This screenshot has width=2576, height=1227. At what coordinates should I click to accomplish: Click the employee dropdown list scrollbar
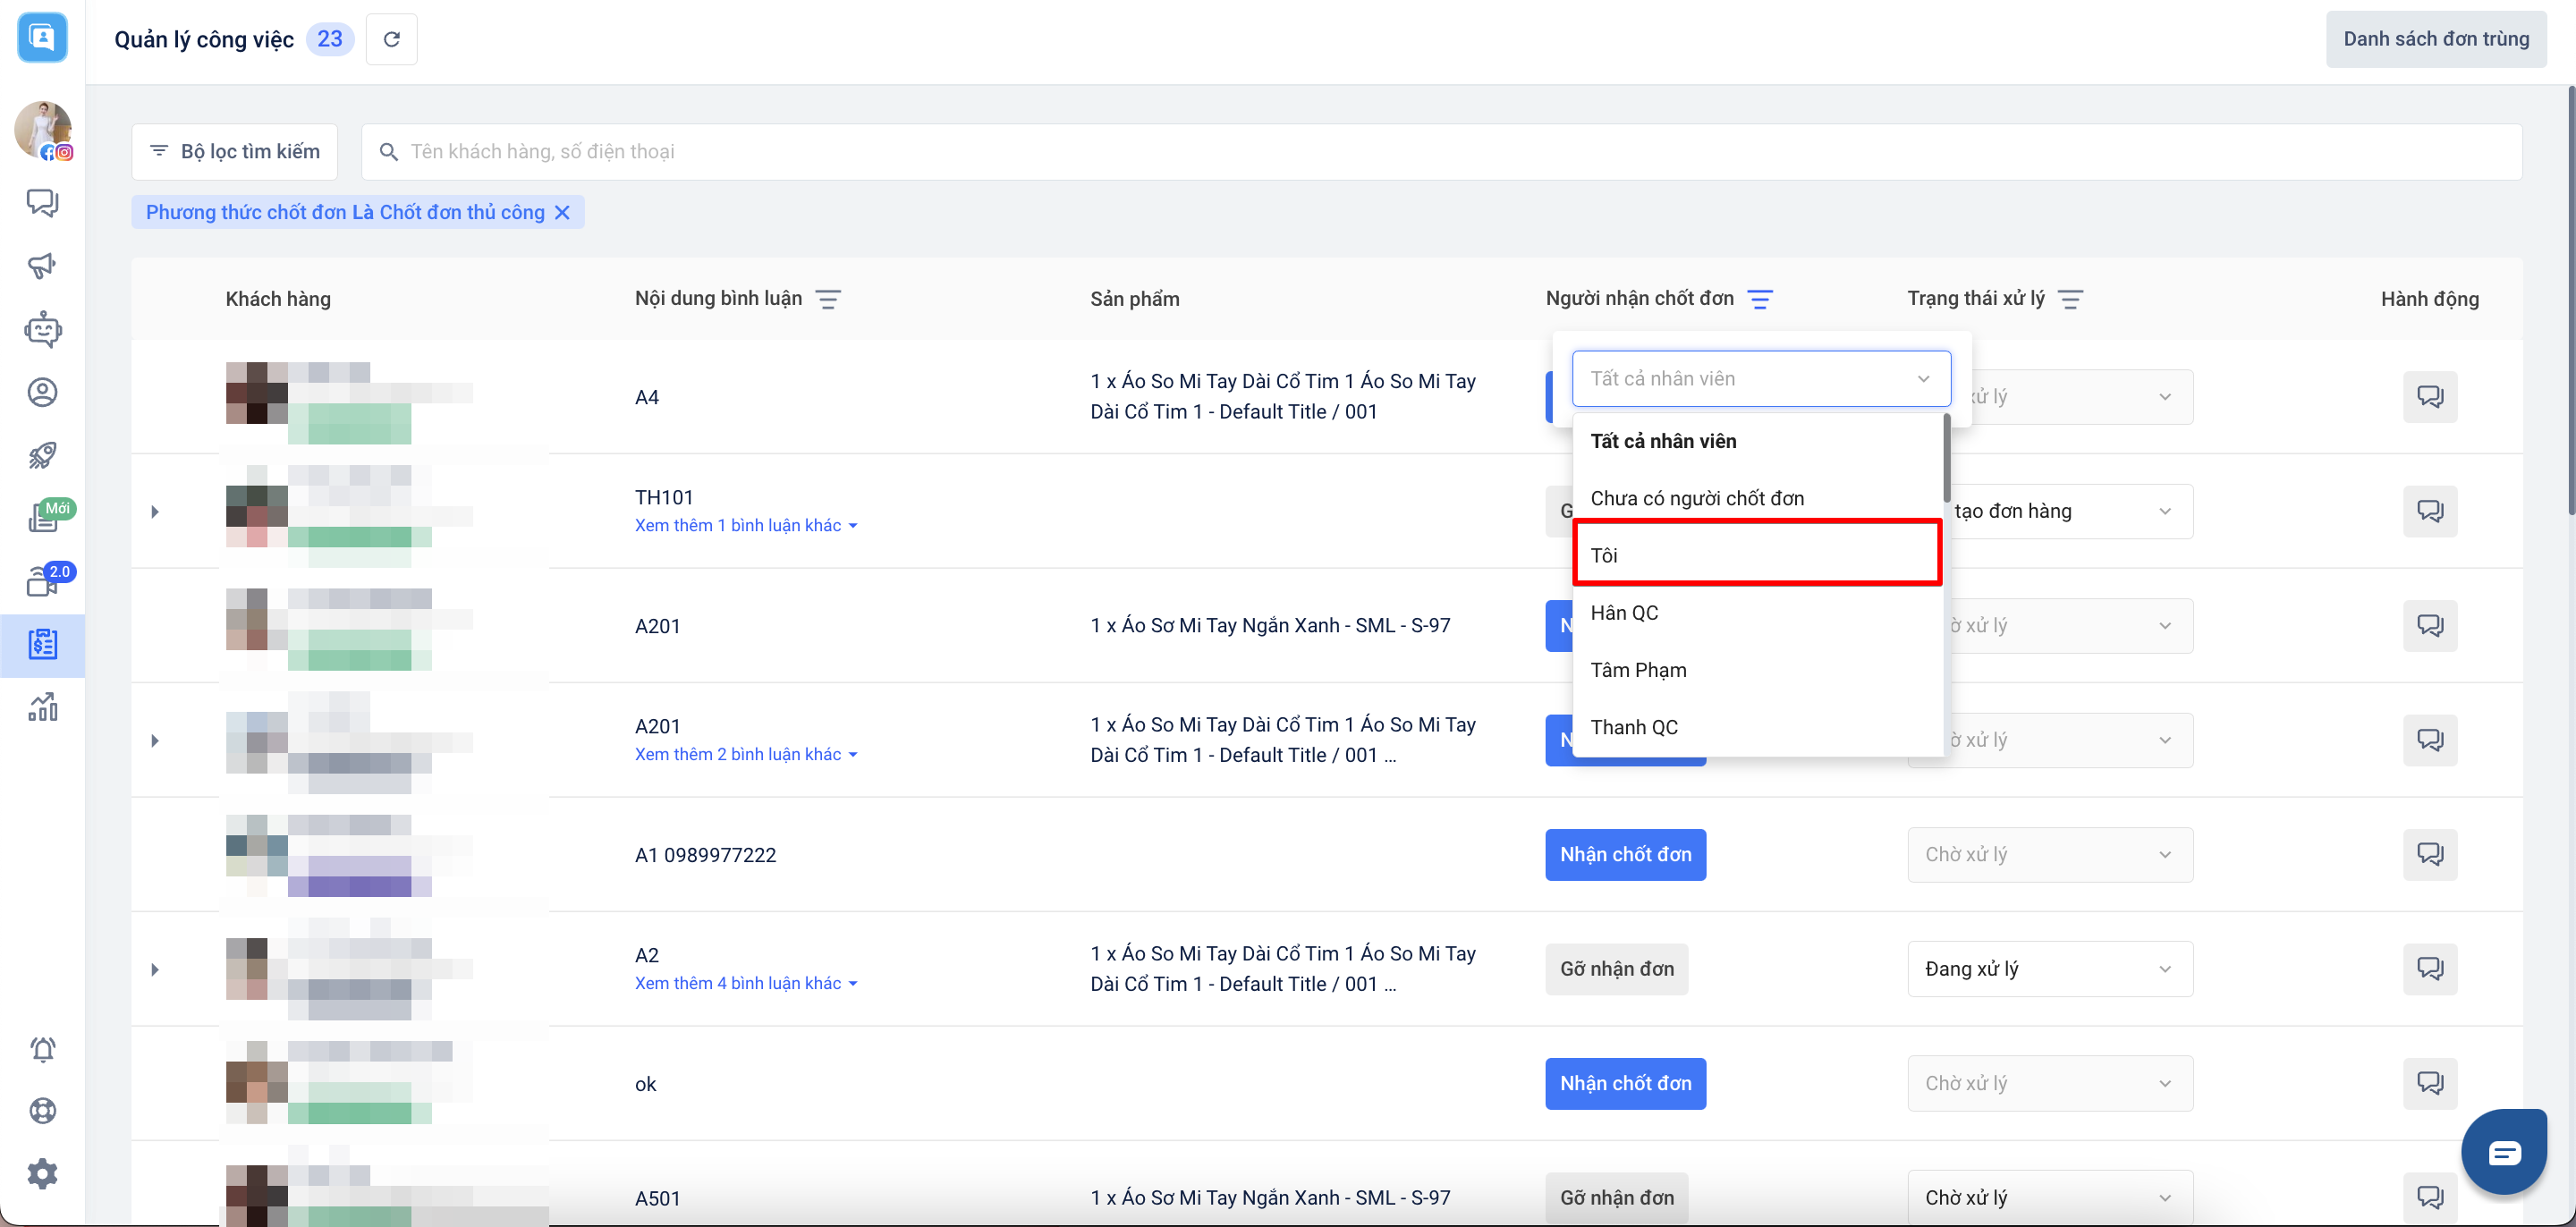[1946, 460]
